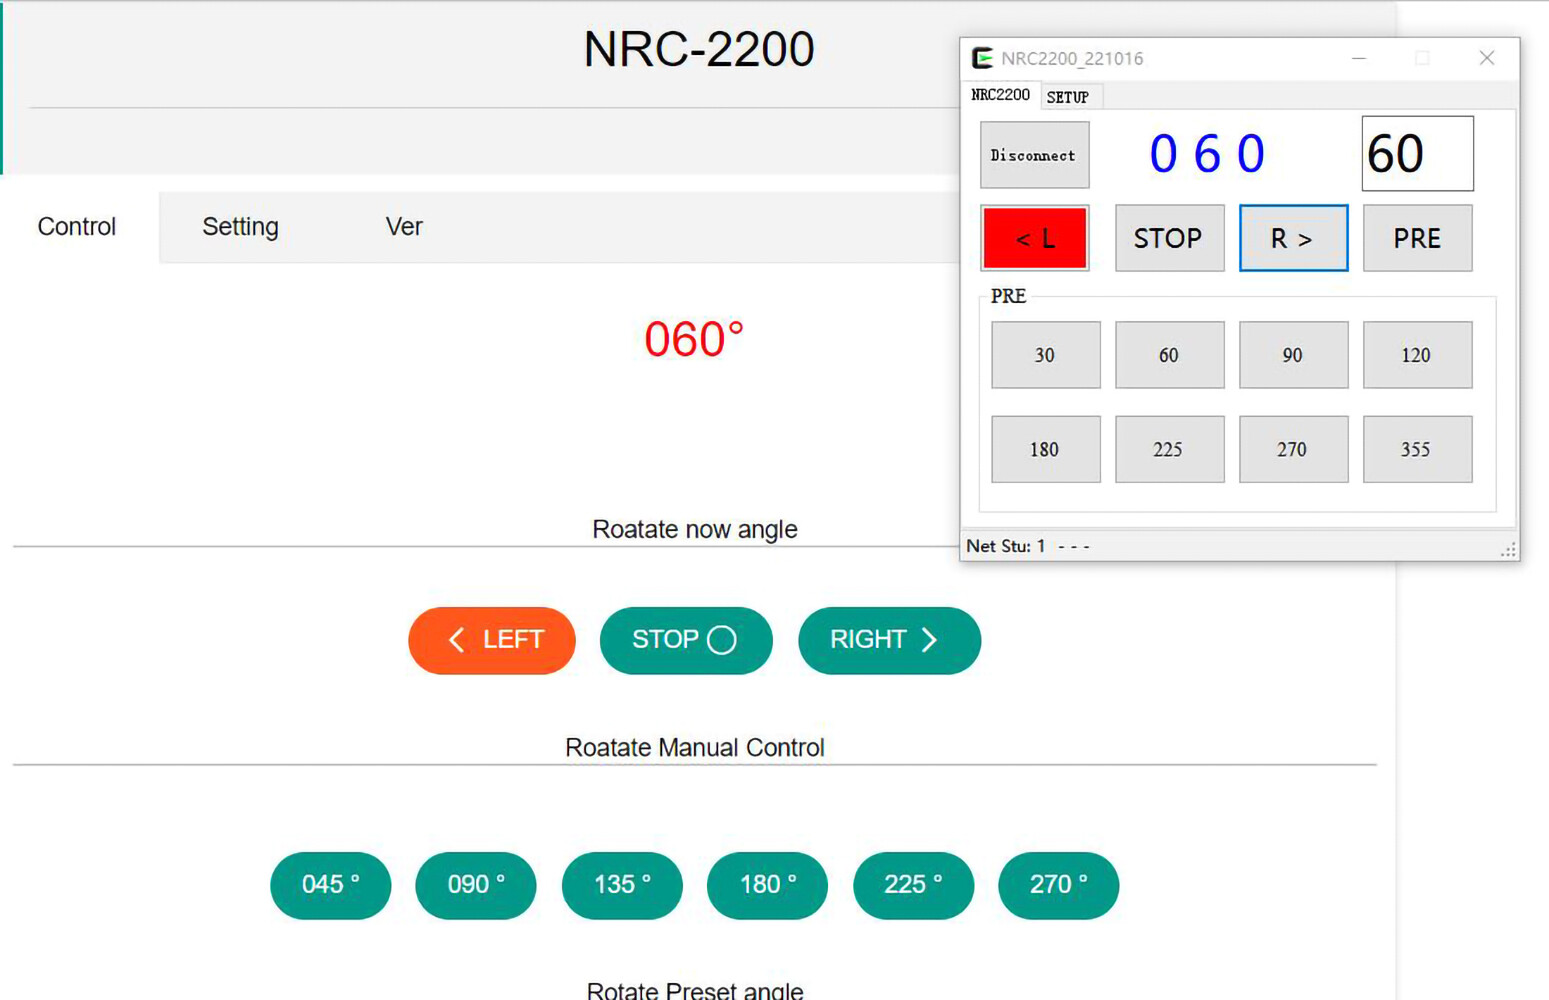The width and height of the screenshot is (1549, 1000).
Task: Switch to the Setting tab
Action: (x=240, y=226)
